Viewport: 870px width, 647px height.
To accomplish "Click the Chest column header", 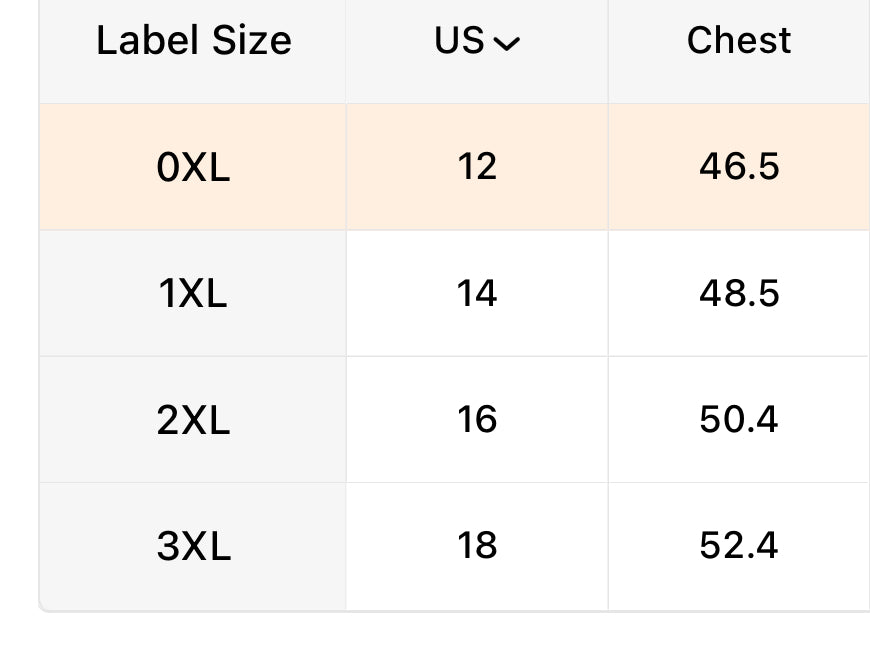I will click(739, 42).
